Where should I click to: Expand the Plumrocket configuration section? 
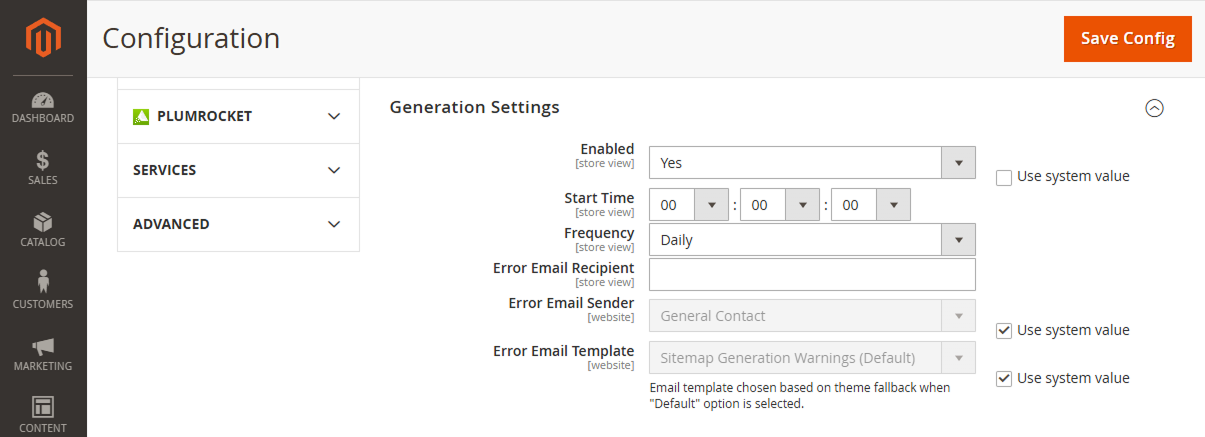point(238,116)
